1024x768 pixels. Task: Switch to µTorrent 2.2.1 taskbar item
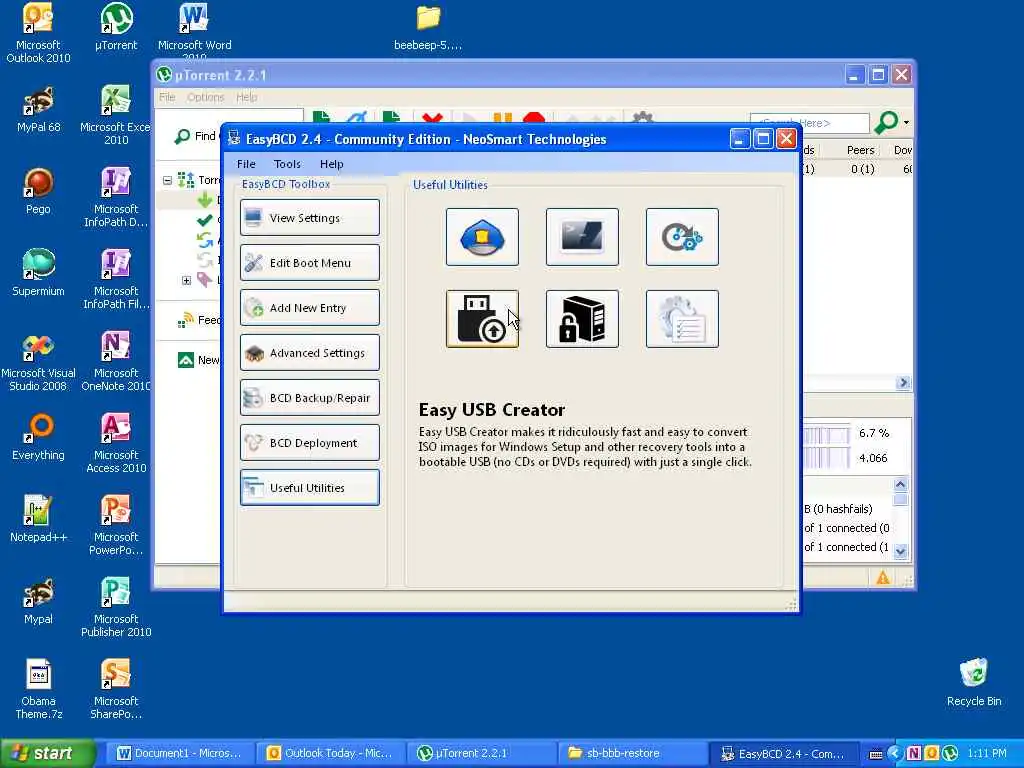[x=481, y=754]
